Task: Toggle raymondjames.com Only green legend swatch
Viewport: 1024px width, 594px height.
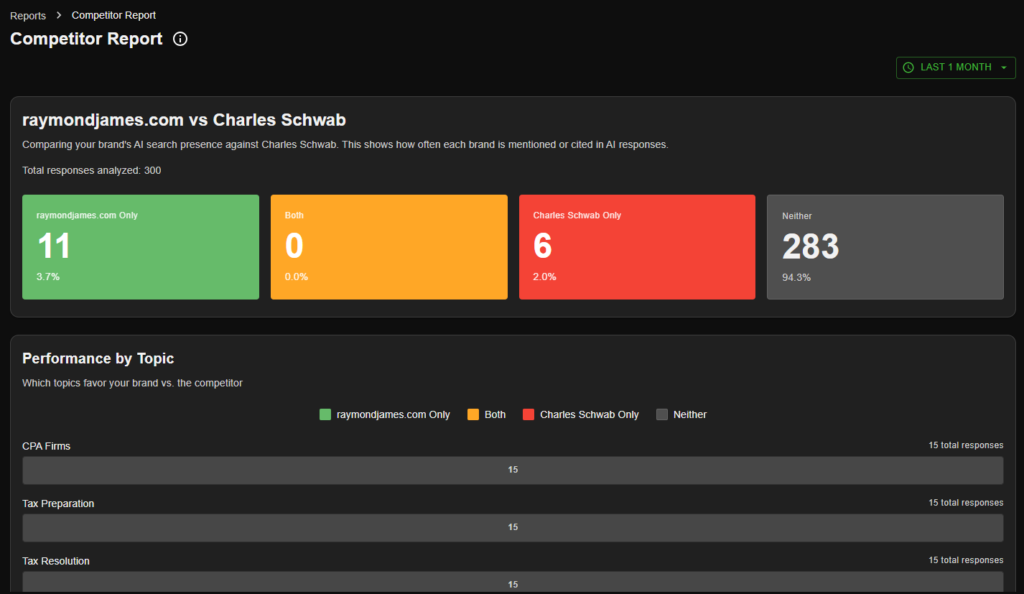Action: [x=325, y=414]
